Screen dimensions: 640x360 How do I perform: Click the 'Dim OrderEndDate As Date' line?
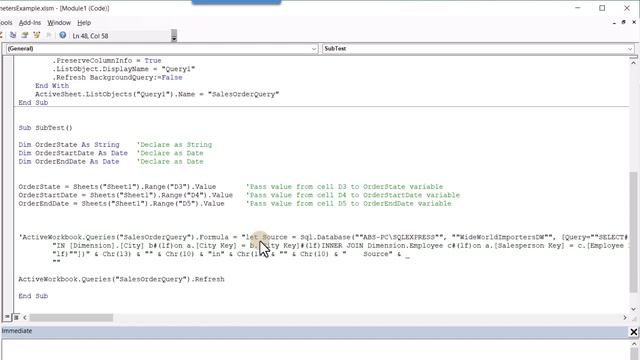coord(69,162)
